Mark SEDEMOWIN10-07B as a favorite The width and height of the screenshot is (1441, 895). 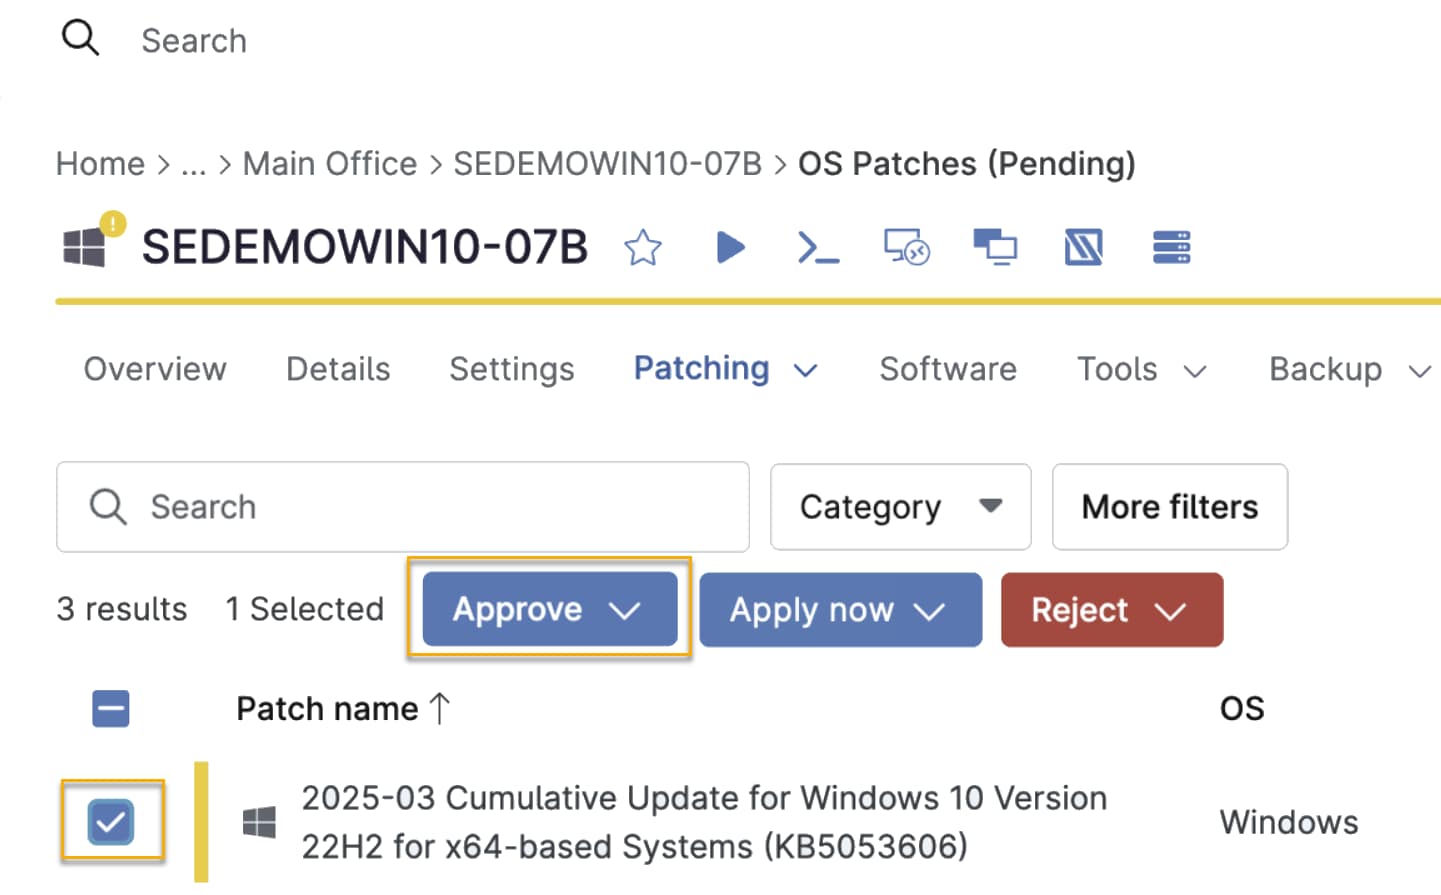click(643, 247)
